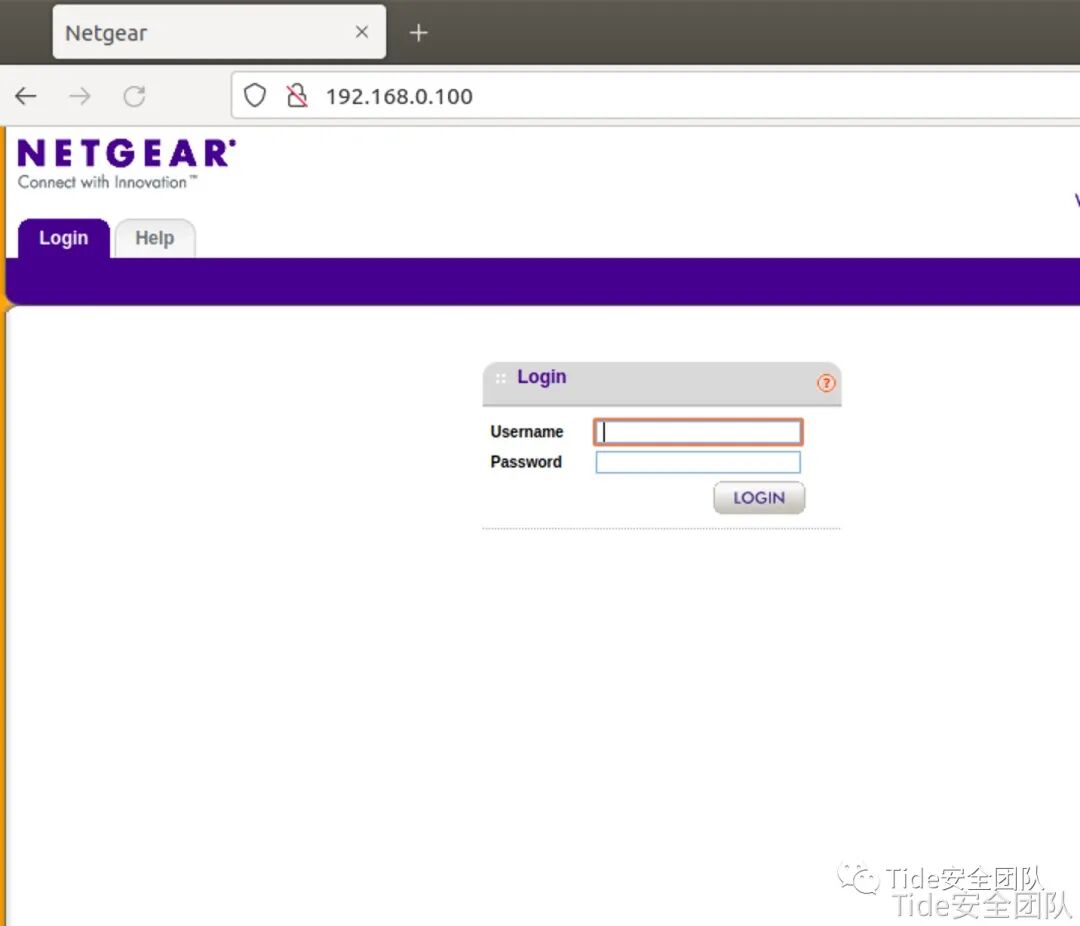
Task: Select the Login tab
Action: point(63,238)
